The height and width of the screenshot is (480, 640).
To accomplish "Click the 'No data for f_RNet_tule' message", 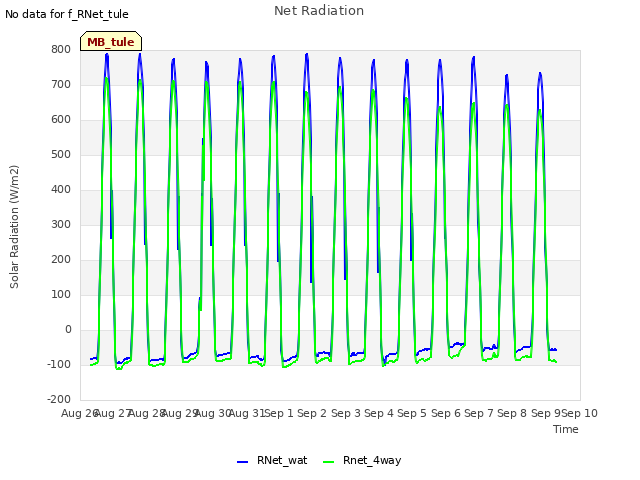I will tap(67, 14).
